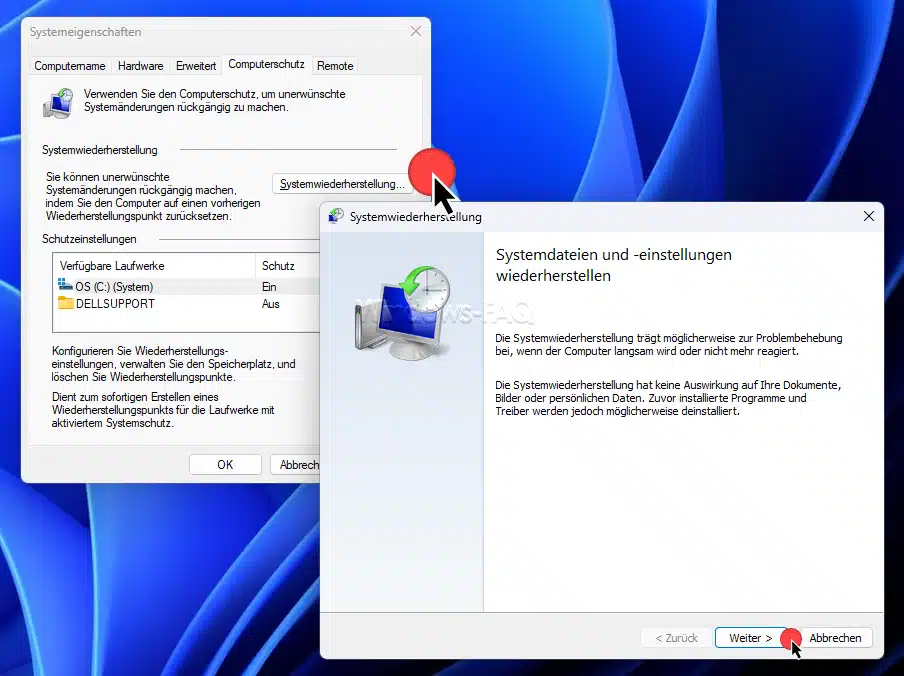
Task: Click the Computerschutz monitor icon
Action: pos(58,103)
